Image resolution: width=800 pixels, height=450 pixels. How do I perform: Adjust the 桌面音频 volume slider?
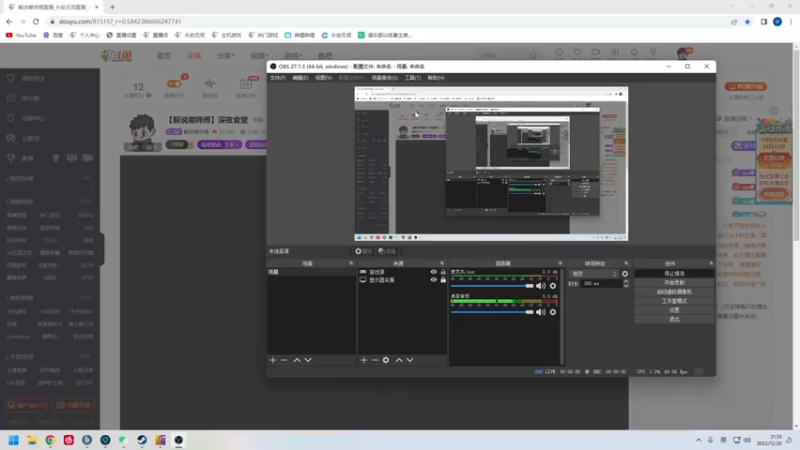pos(492,312)
